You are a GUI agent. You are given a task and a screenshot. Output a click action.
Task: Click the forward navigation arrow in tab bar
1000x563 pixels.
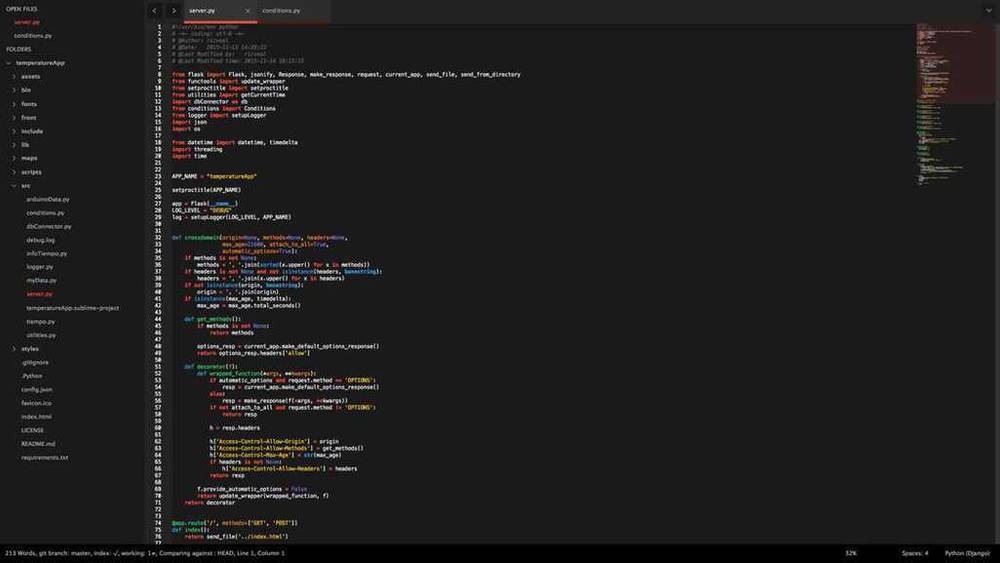173,10
